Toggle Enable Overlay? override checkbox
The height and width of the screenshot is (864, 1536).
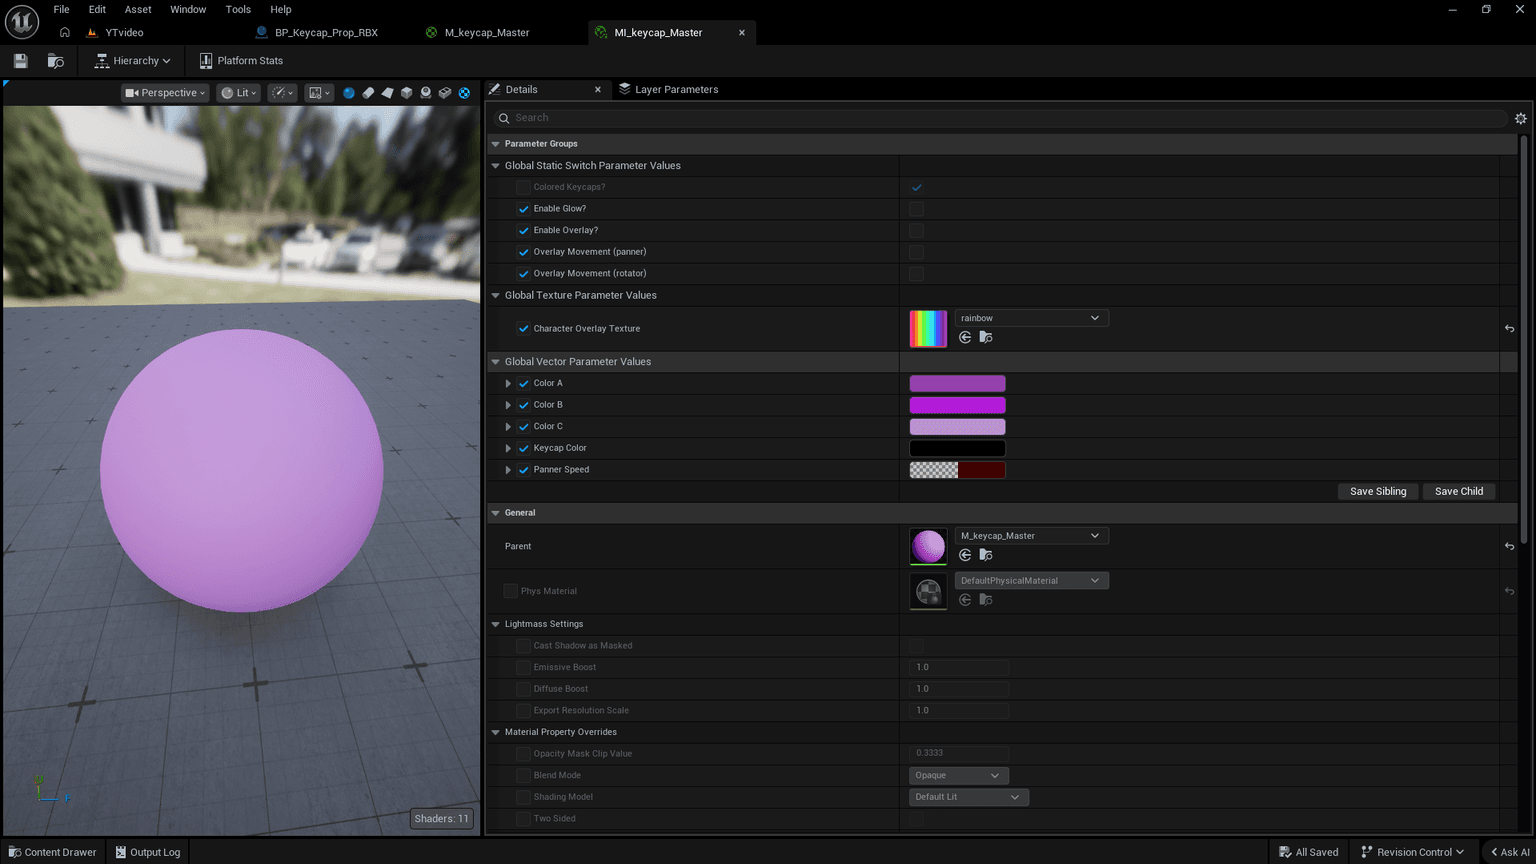tap(523, 230)
